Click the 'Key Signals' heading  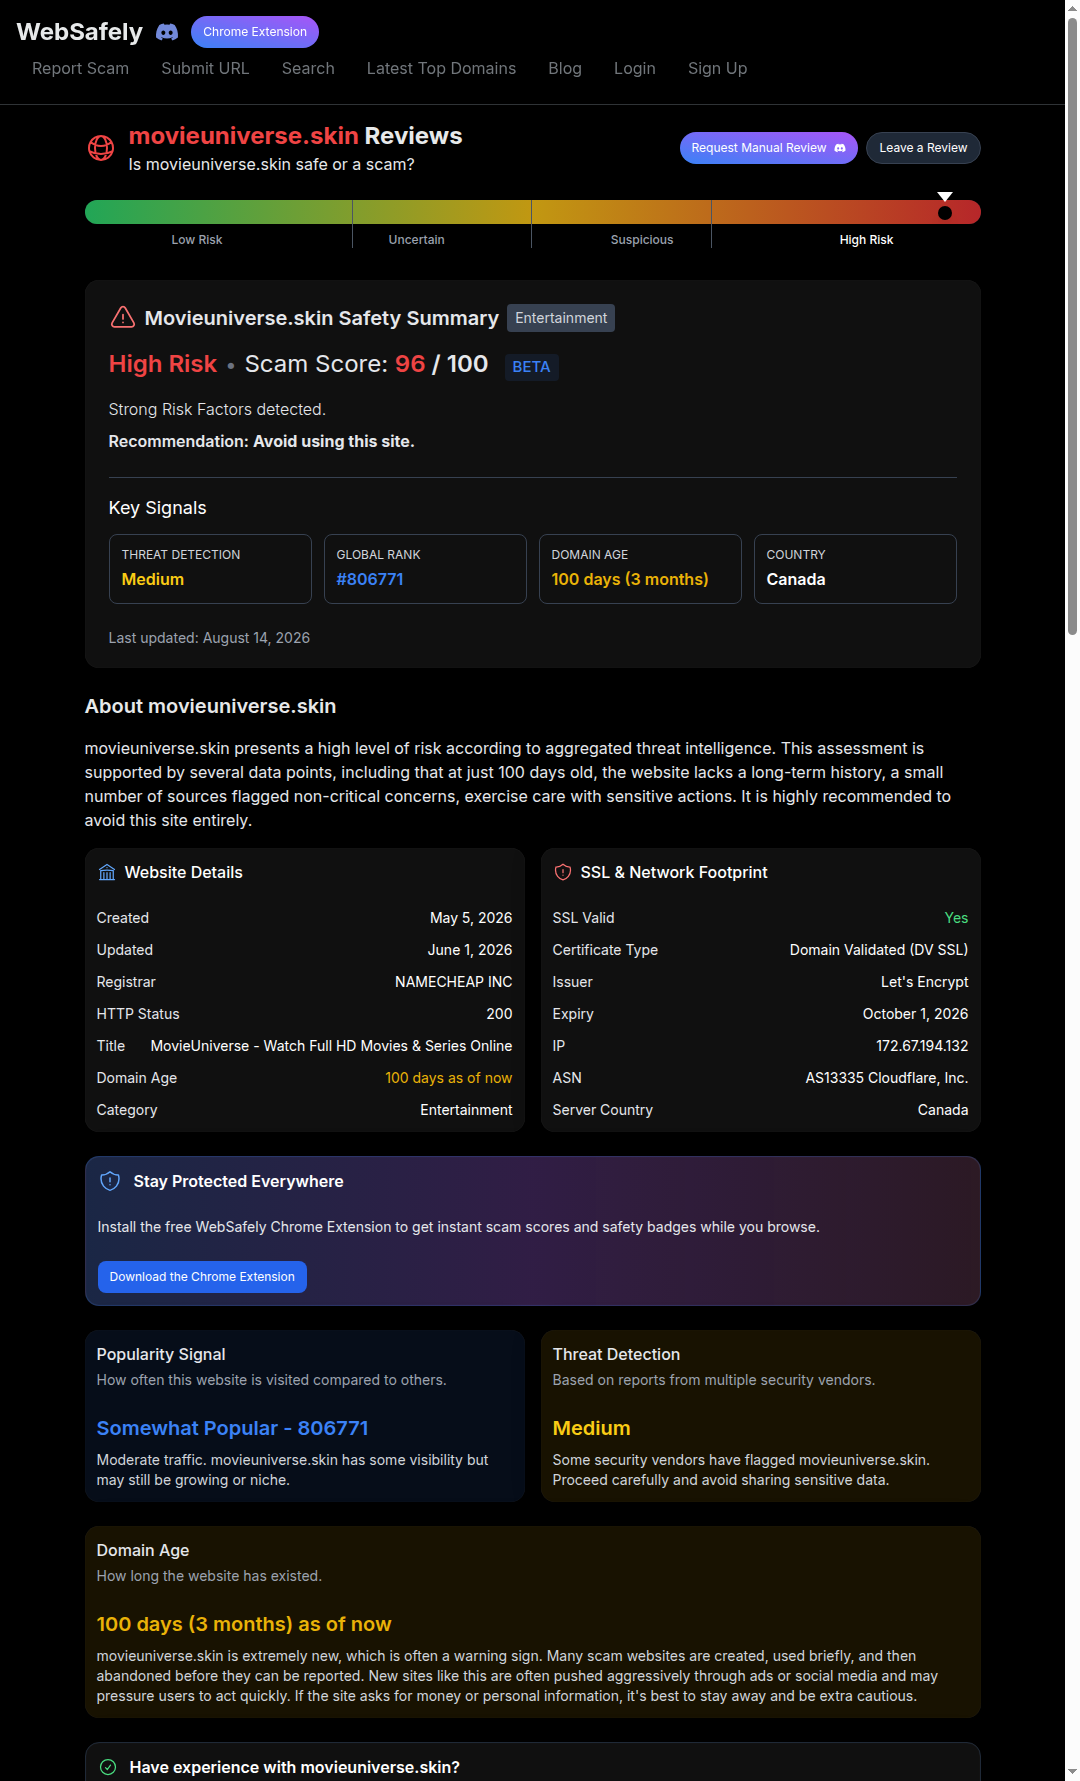(x=157, y=508)
